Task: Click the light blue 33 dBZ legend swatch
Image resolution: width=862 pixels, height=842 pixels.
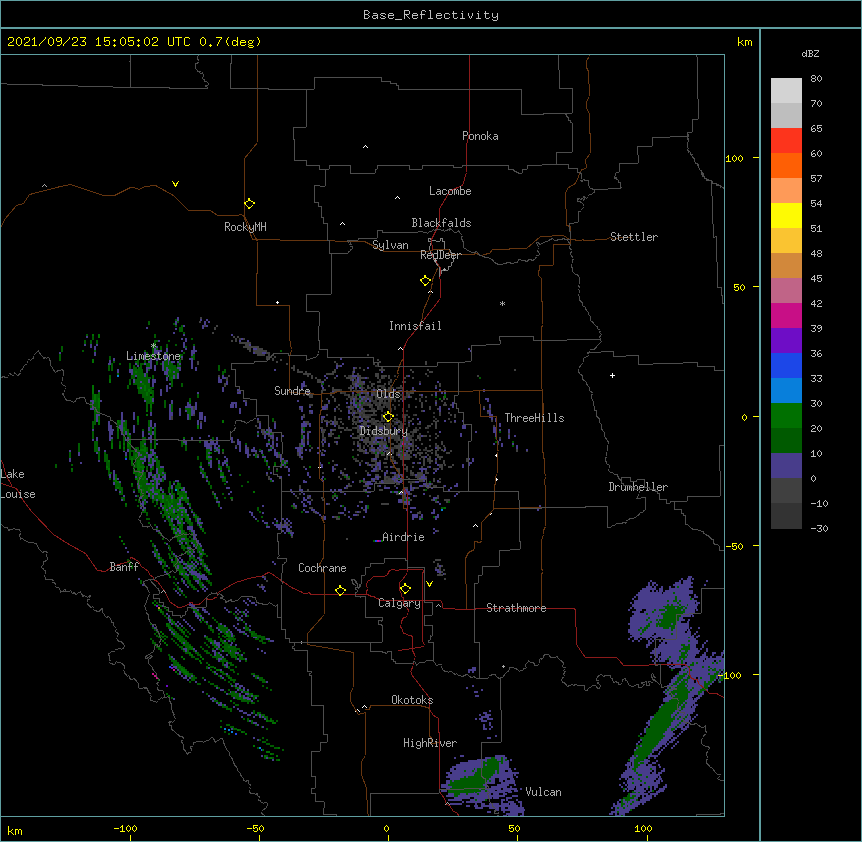Action: coord(786,391)
